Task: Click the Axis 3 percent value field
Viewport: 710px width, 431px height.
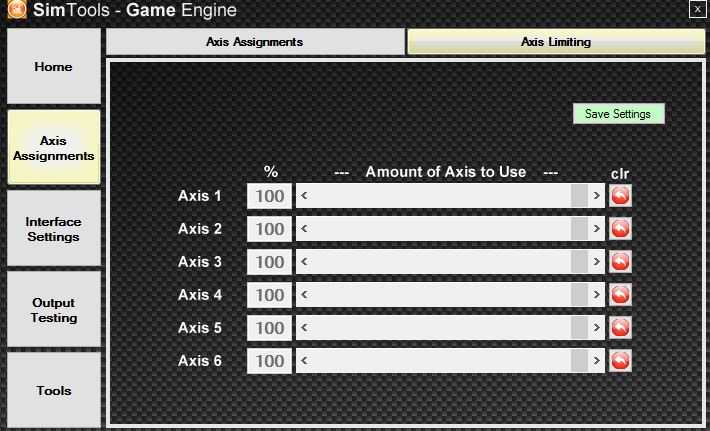Action: [x=269, y=262]
